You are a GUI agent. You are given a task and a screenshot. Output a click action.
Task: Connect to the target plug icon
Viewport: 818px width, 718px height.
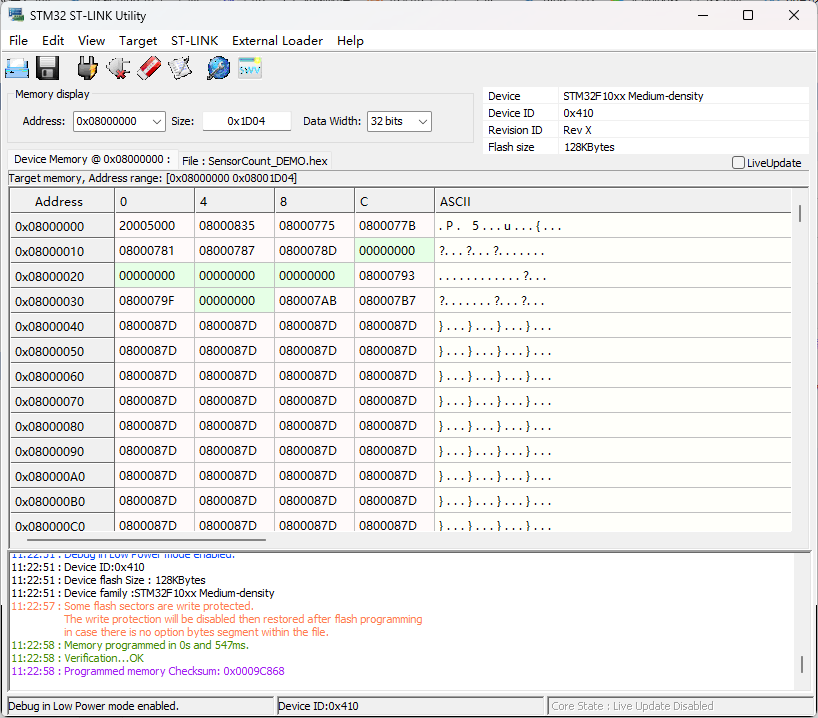[87, 68]
